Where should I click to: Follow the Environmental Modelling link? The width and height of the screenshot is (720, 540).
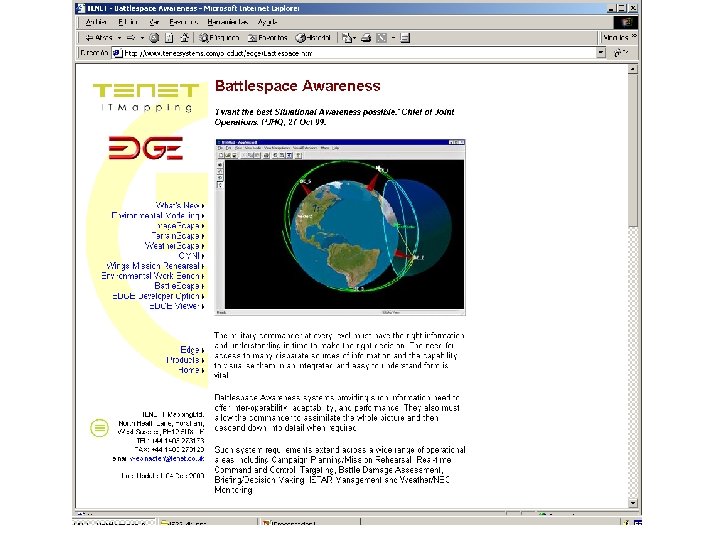point(158,215)
